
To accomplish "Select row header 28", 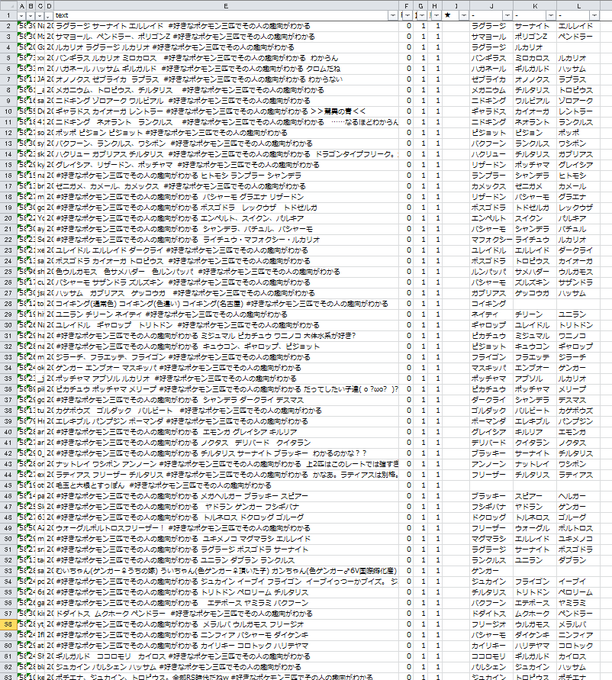I will pos(9,304).
